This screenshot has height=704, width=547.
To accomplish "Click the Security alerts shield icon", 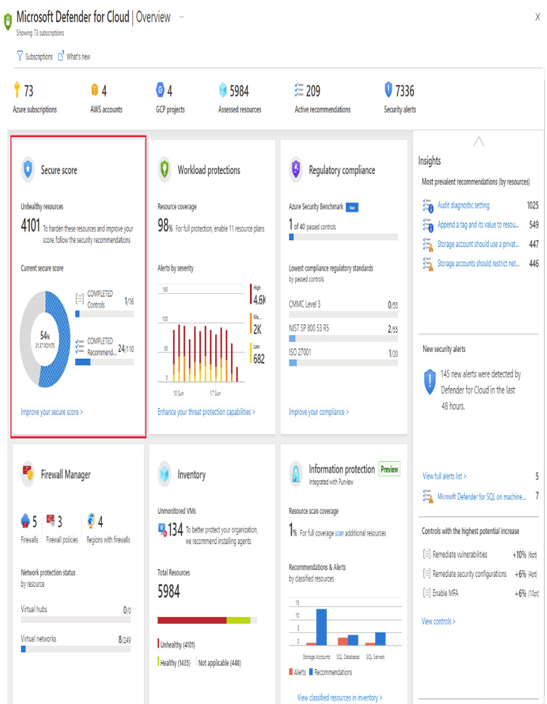I will click(388, 90).
